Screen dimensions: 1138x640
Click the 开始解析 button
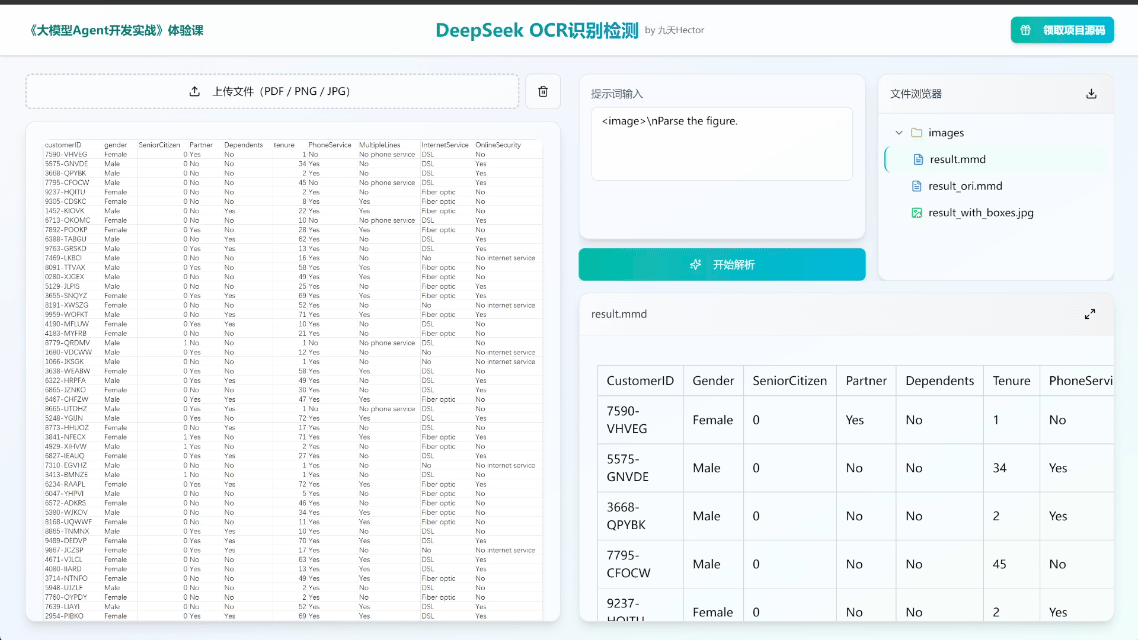[722, 265]
